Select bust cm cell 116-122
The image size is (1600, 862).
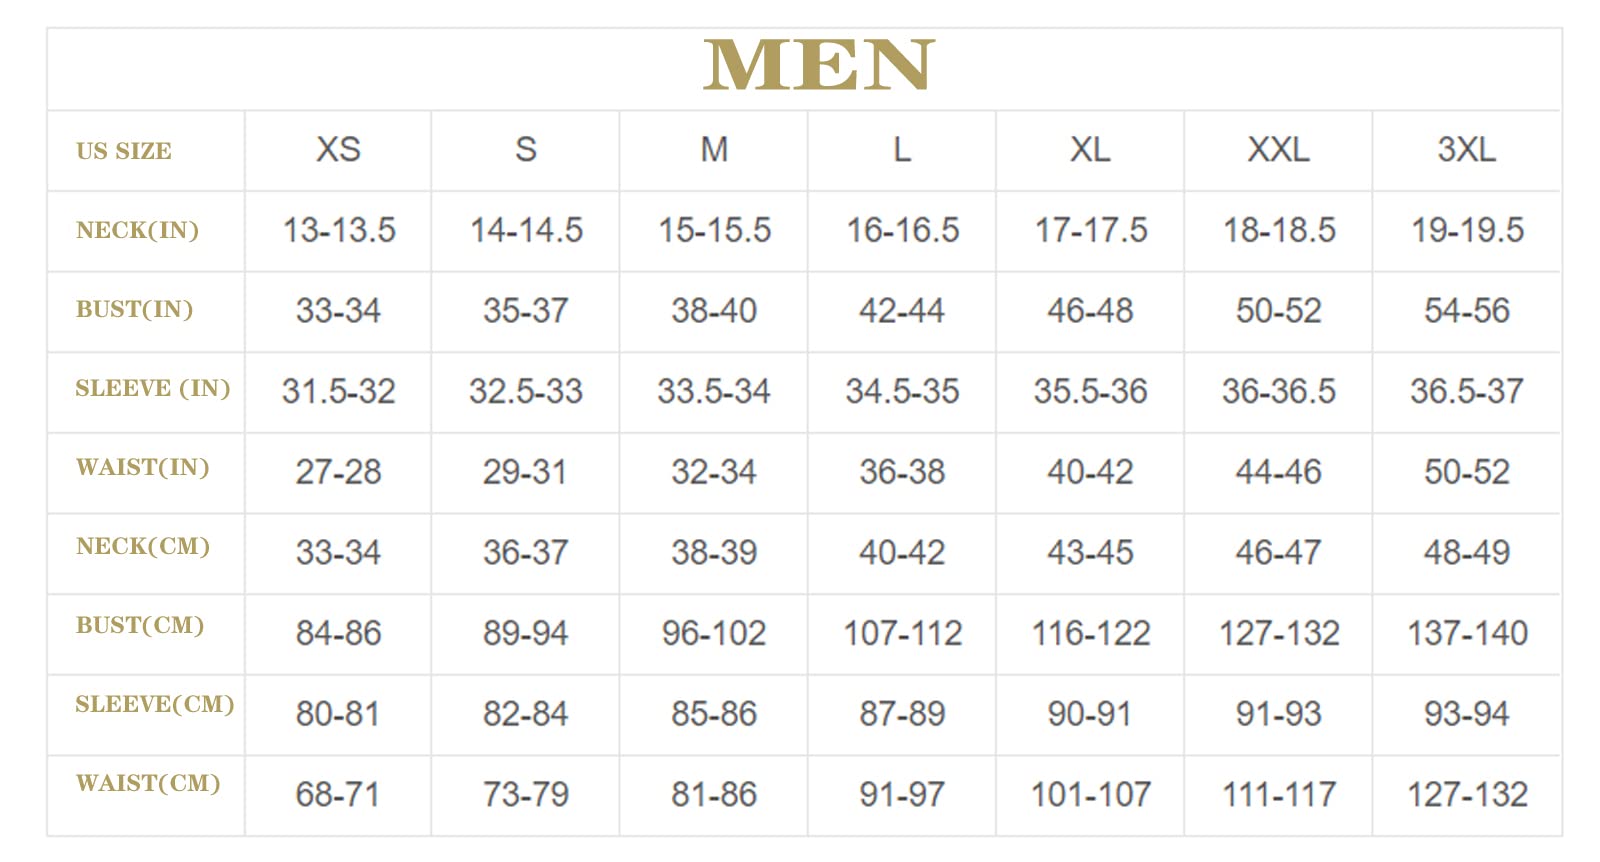coord(1091,633)
